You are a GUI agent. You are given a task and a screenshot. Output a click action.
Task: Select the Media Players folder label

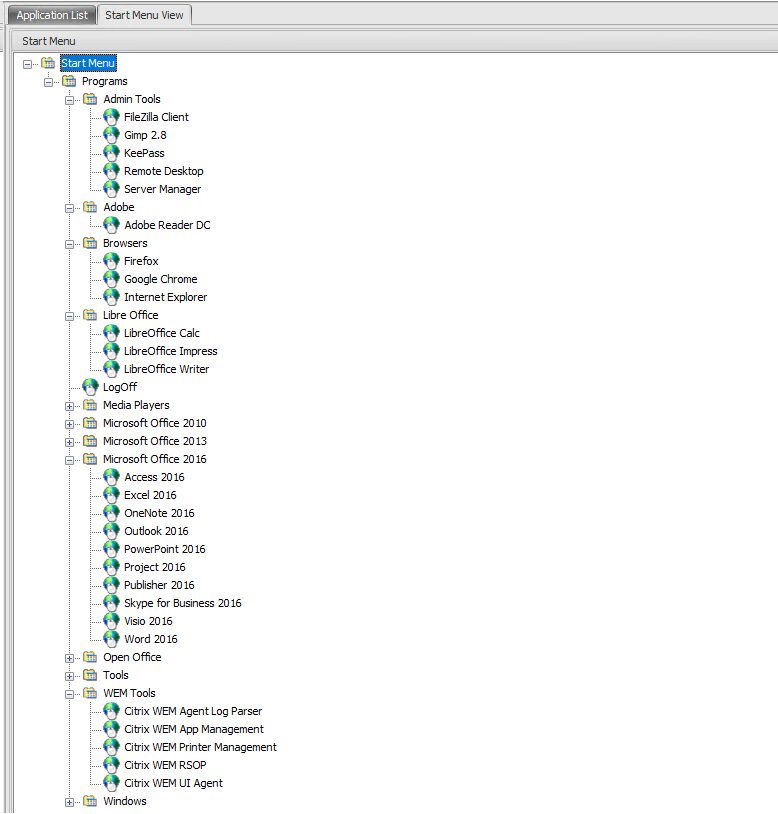point(136,405)
